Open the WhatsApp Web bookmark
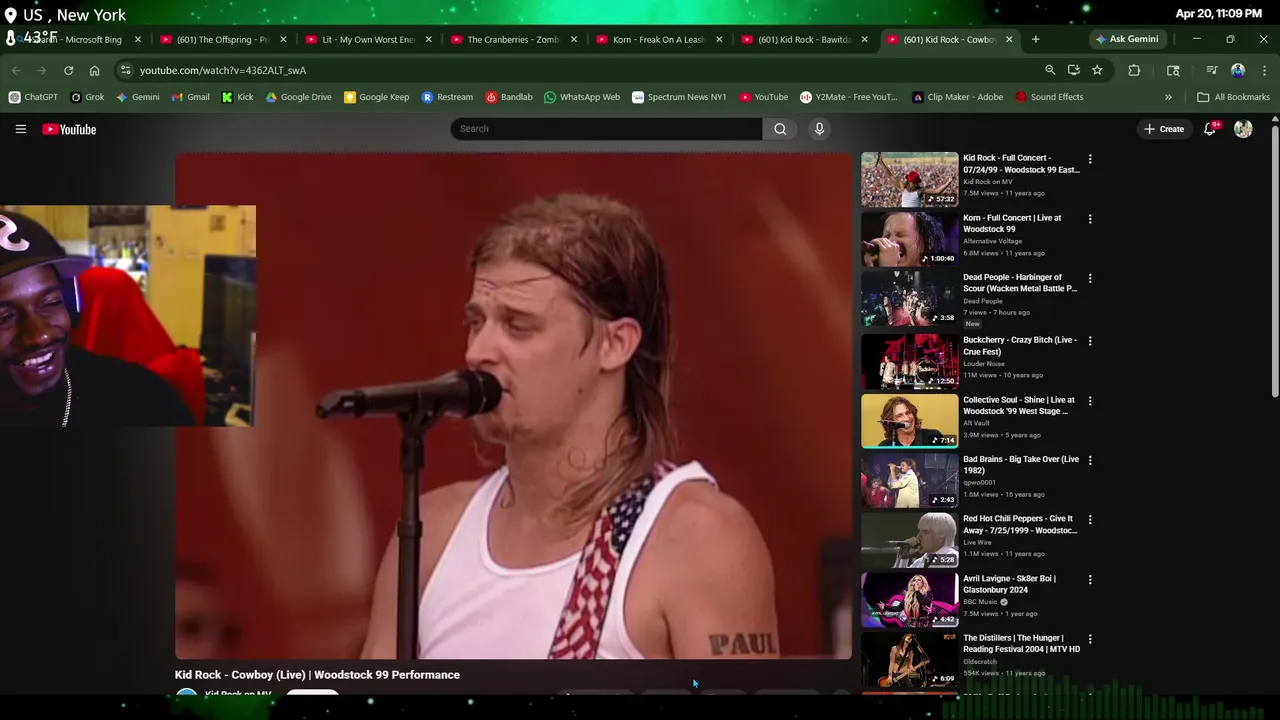 (x=582, y=97)
